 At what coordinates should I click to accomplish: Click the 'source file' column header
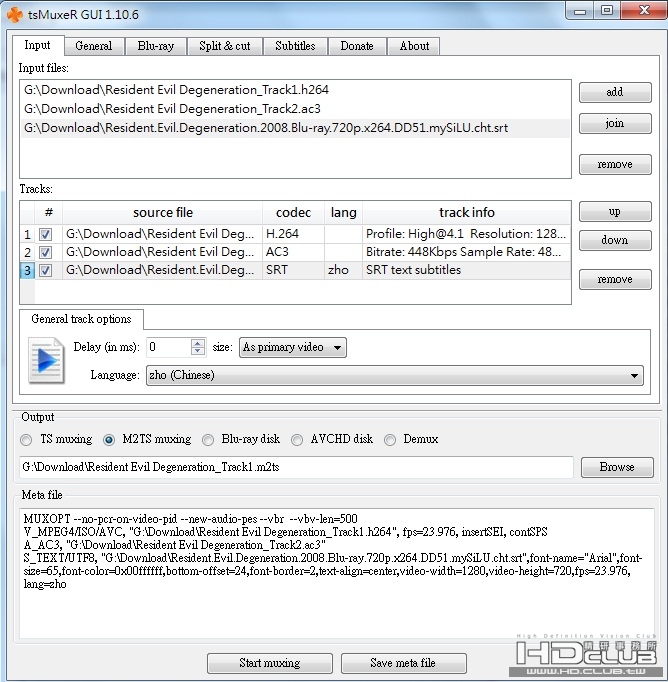coord(163,213)
